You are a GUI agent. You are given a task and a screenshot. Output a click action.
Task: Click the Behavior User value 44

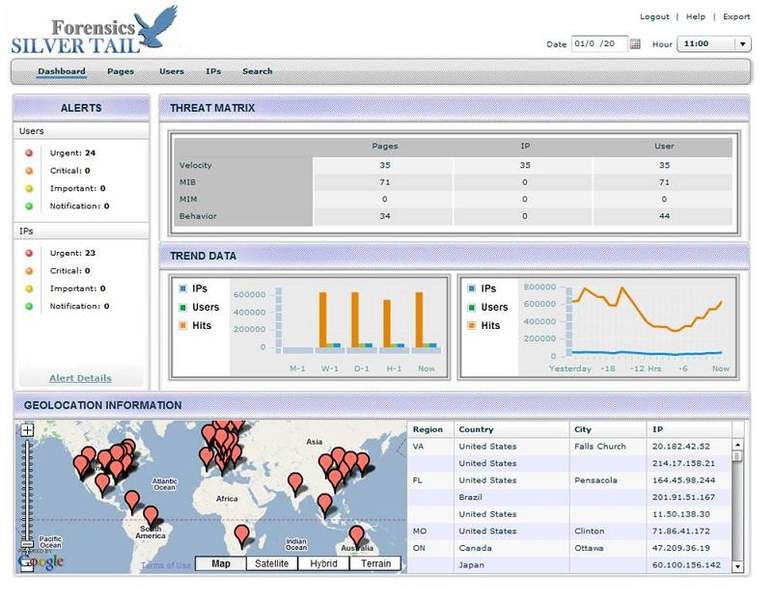(664, 216)
